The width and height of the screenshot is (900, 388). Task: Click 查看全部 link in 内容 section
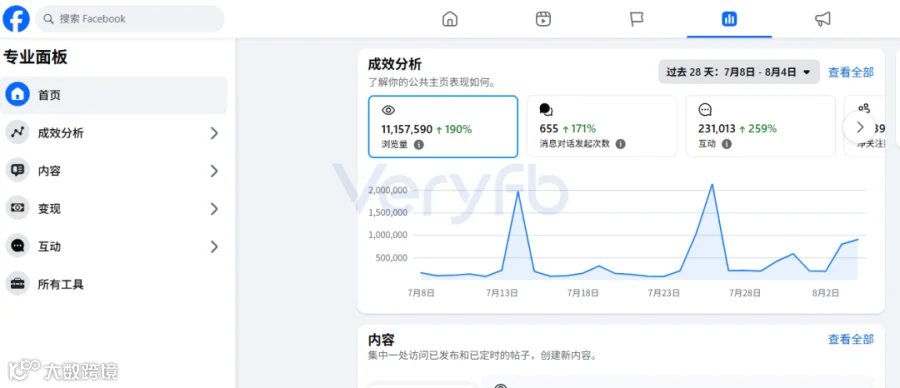851,339
